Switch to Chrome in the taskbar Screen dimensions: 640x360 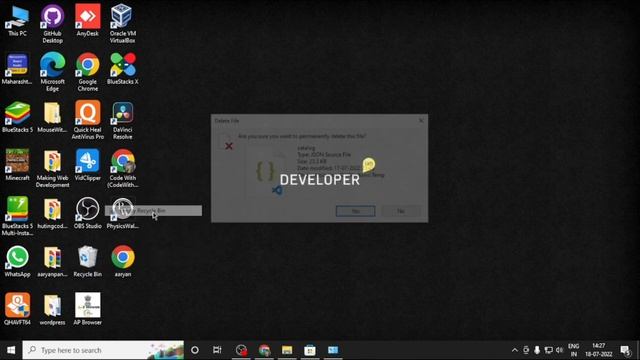[264, 350]
